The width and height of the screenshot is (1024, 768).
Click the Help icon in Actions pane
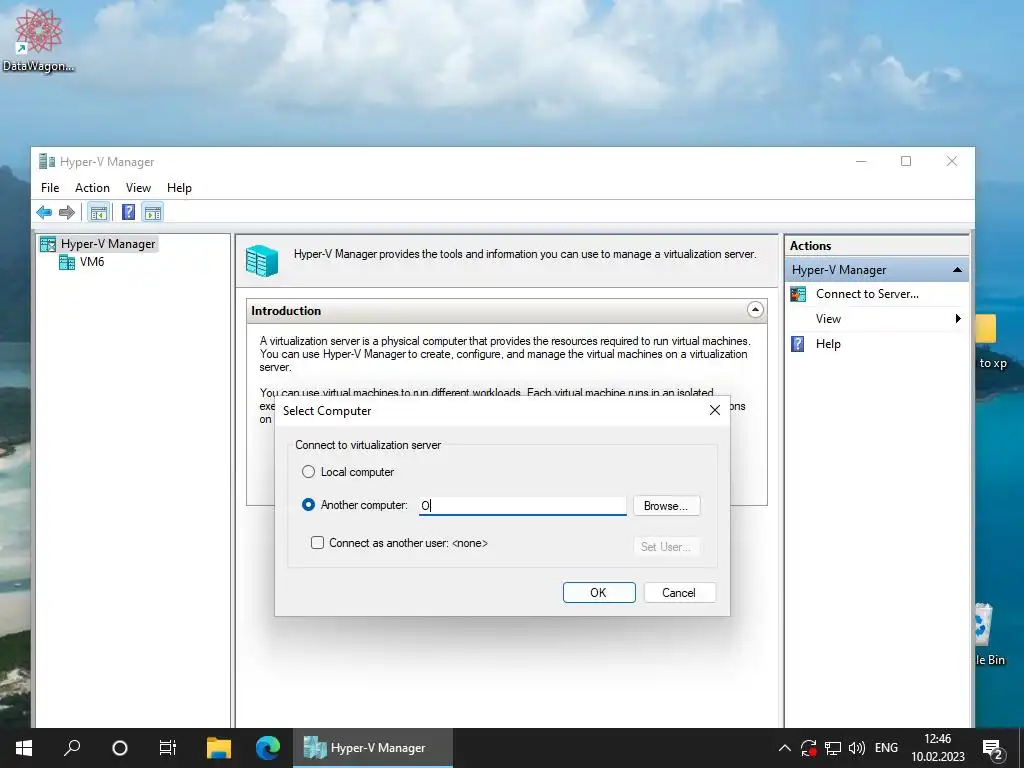pos(798,344)
